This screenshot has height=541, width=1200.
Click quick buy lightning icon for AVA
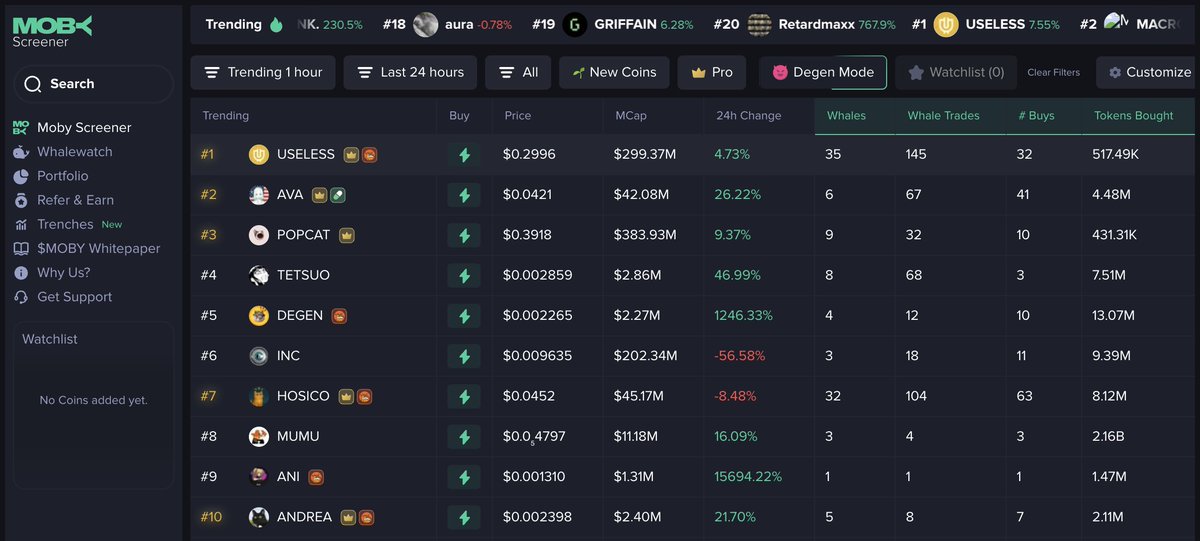464,195
